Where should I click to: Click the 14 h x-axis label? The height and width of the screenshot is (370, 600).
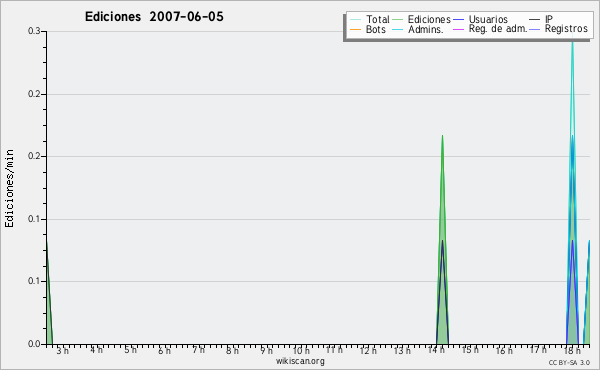coord(436,350)
